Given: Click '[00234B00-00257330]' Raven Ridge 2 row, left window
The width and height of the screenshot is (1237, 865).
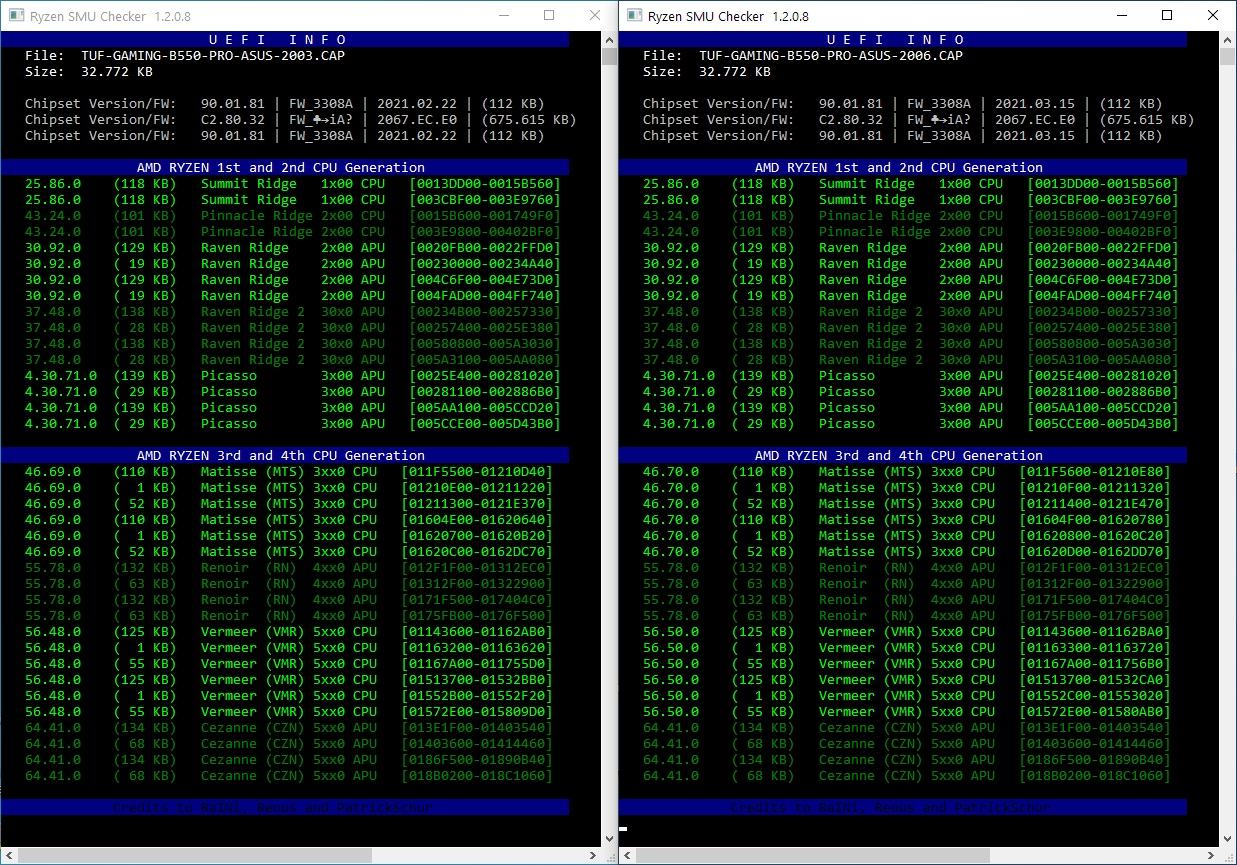Looking at the screenshot, I should tap(485, 312).
